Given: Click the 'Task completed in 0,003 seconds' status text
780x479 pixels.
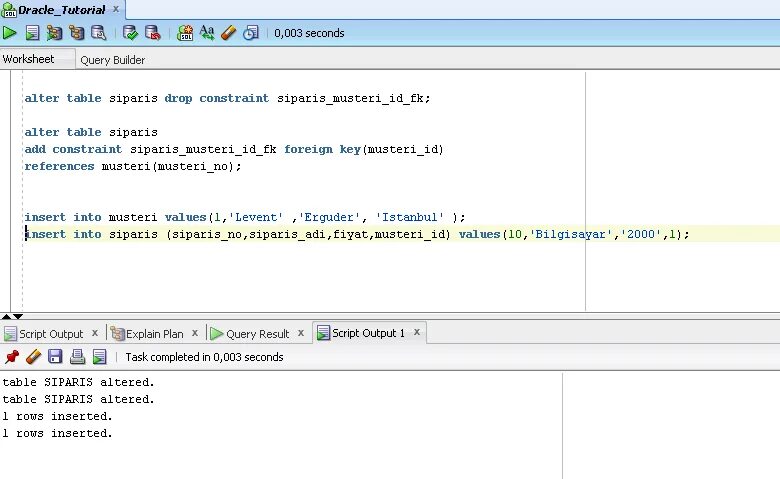Looking at the screenshot, I should coord(204,357).
